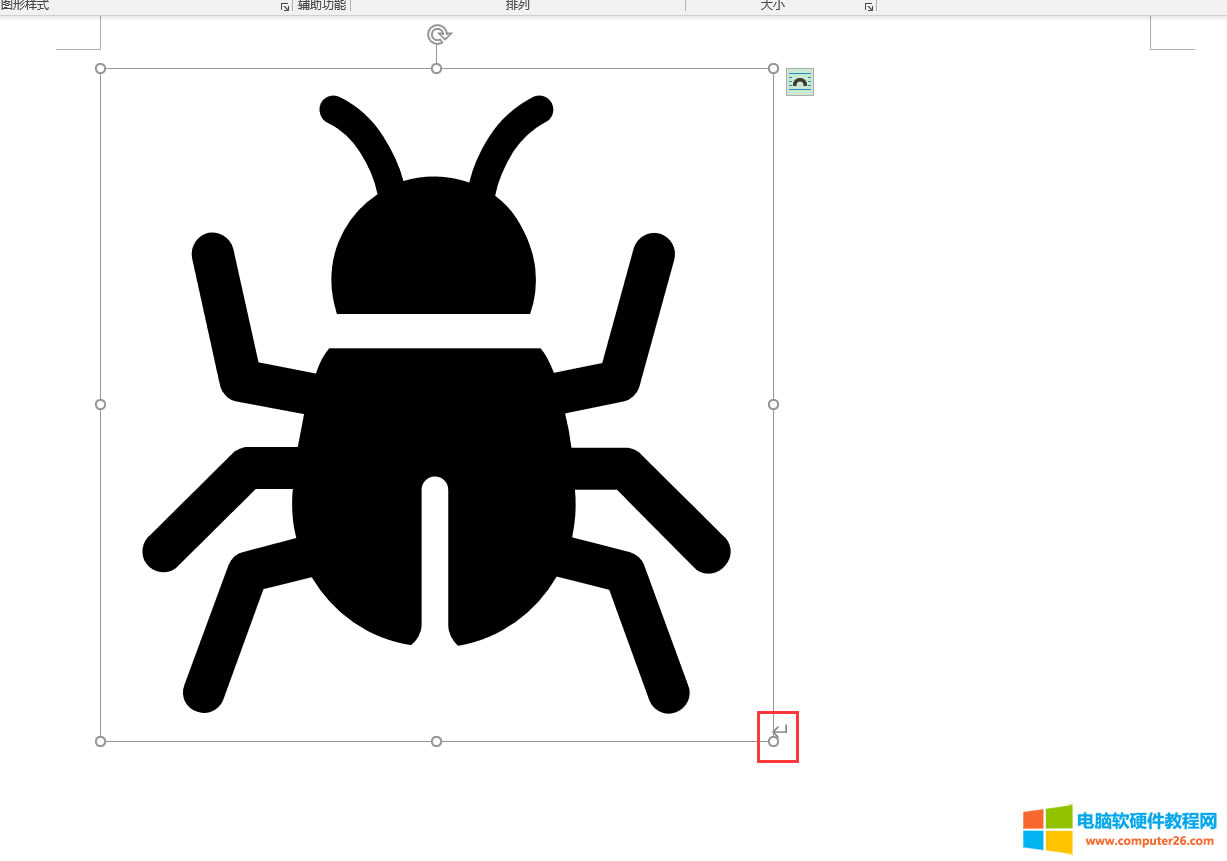Expand the 图形样式 group dialog launcher
Image resolution: width=1227 pixels, height=861 pixels.
(x=284, y=6)
